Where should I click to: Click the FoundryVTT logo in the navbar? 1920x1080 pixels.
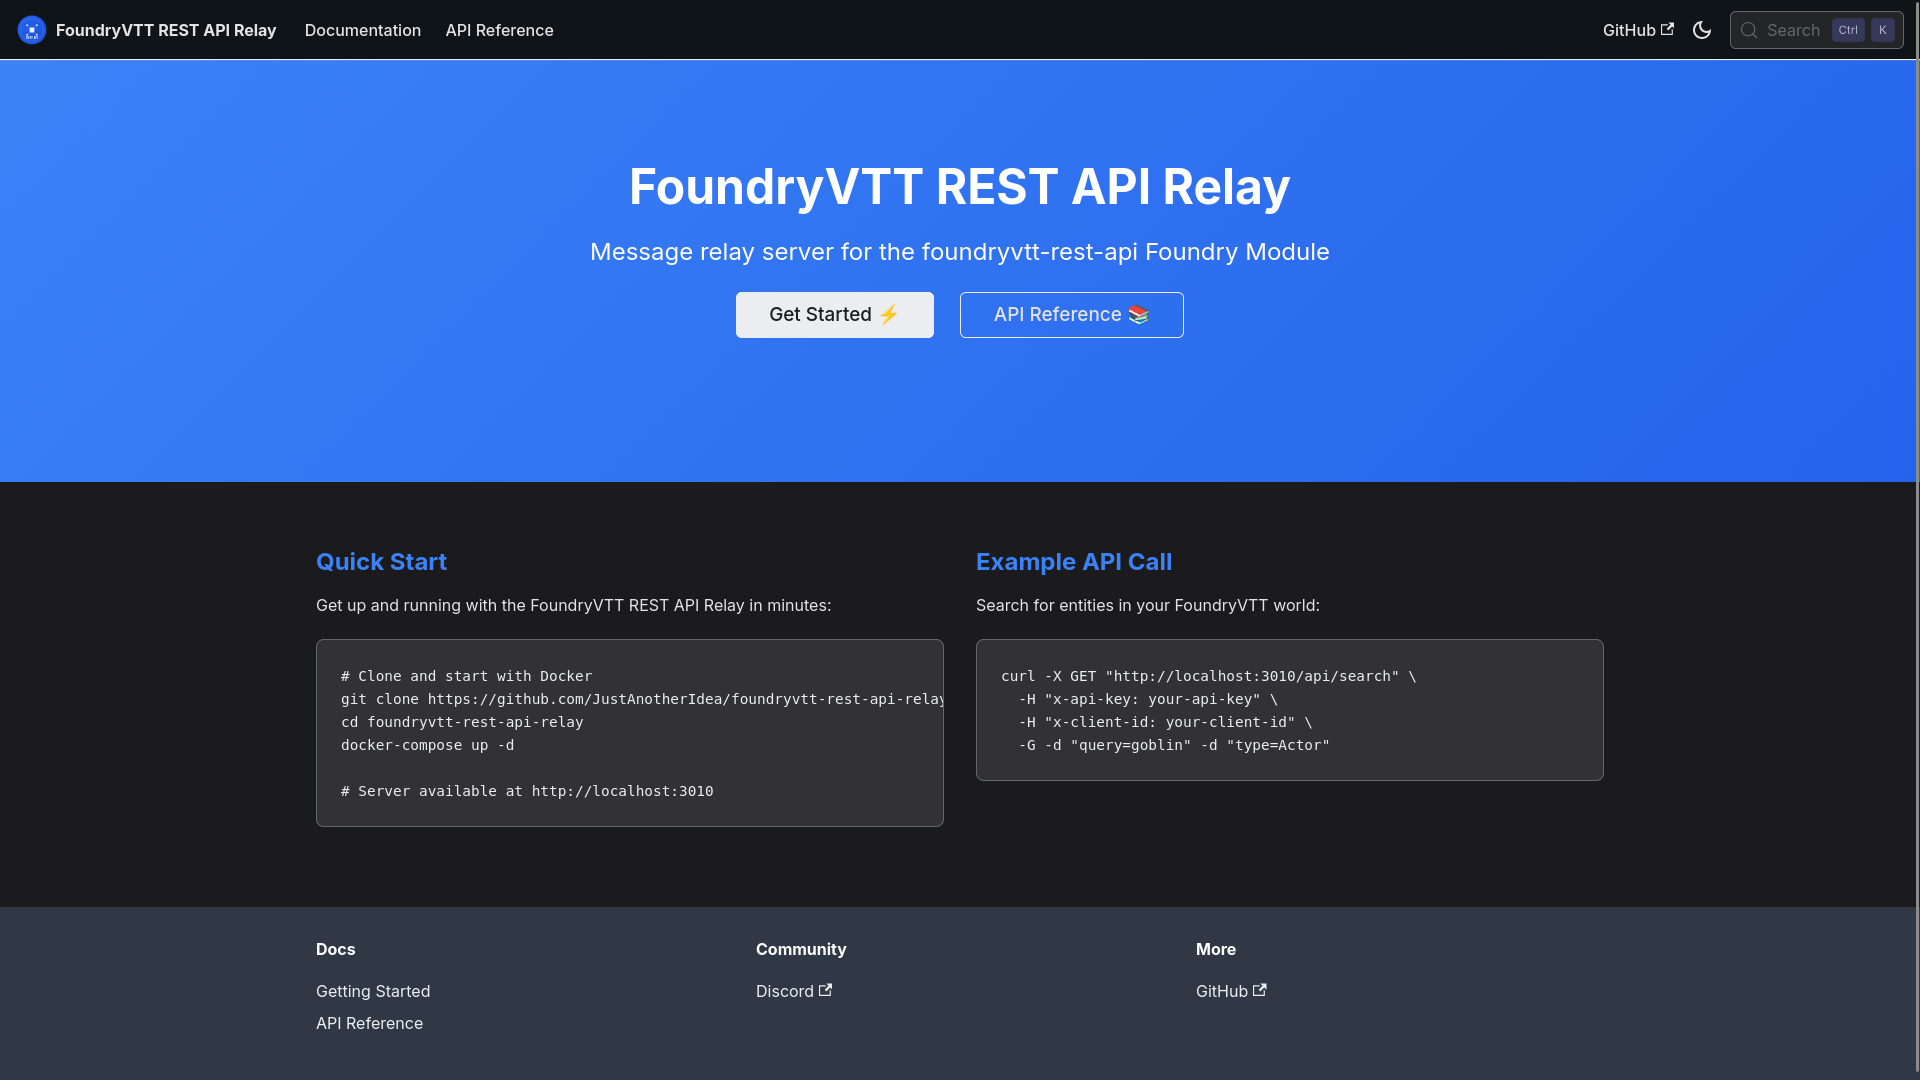(31, 30)
